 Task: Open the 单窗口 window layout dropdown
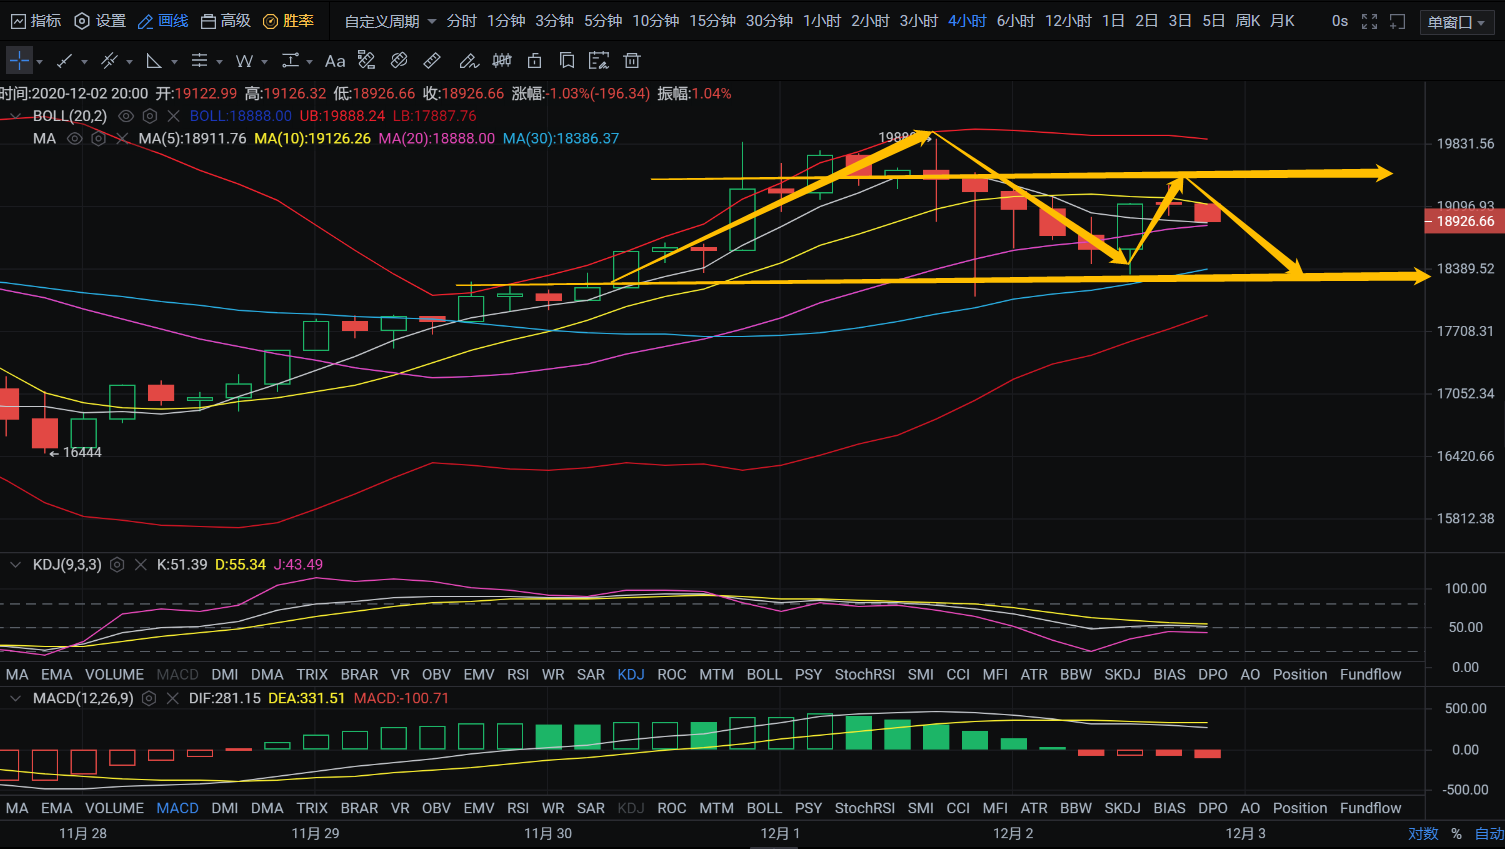pyautogui.click(x=1456, y=22)
